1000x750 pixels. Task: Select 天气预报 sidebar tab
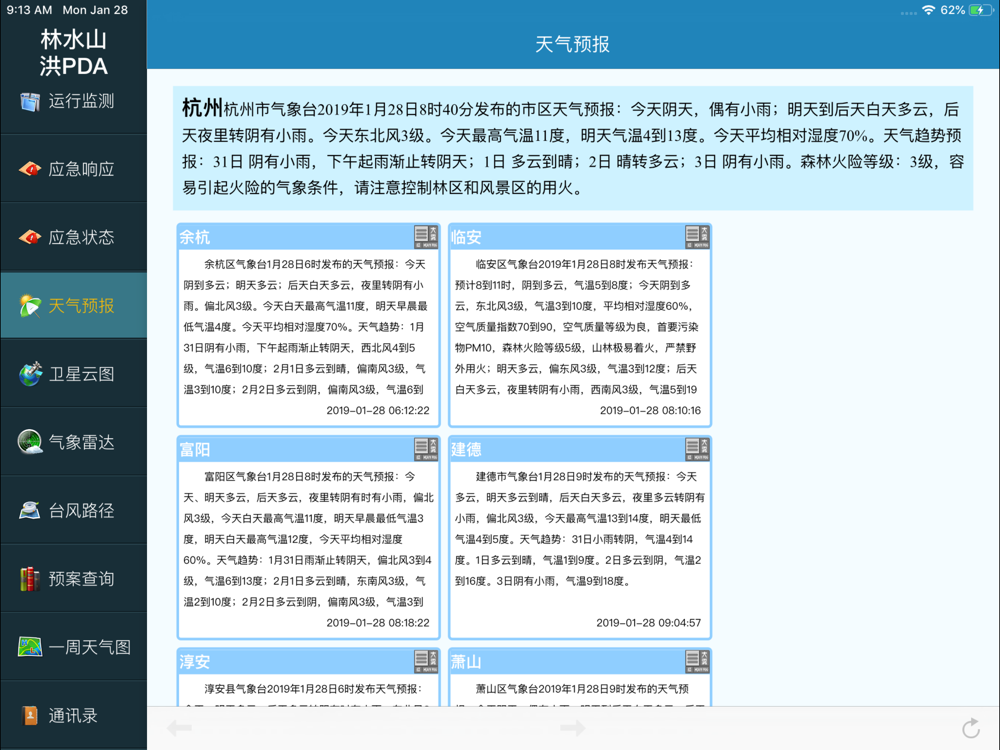73,305
